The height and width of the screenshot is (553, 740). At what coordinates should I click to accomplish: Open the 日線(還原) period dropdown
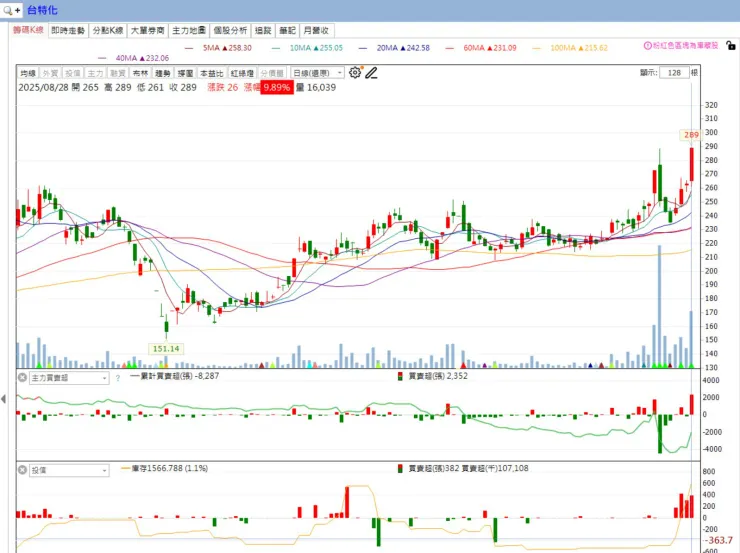pyautogui.click(x=317, y=73)
